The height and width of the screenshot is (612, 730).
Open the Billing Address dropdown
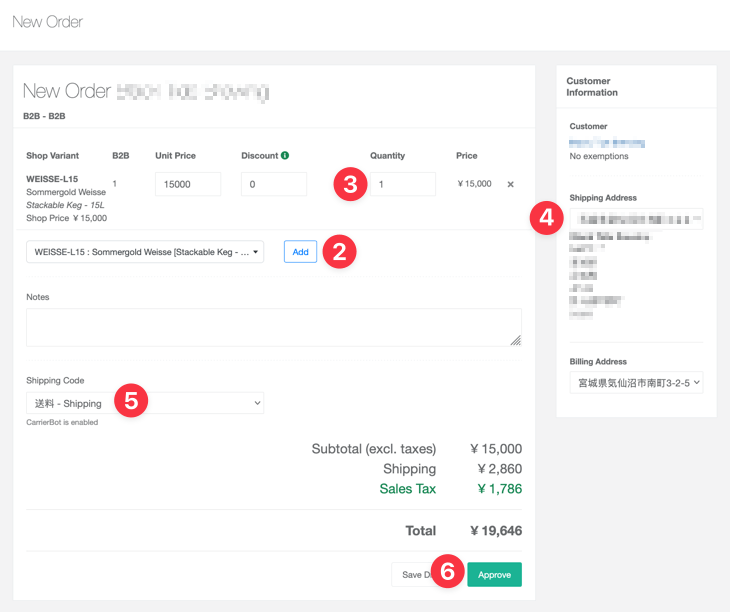point(636,382)
